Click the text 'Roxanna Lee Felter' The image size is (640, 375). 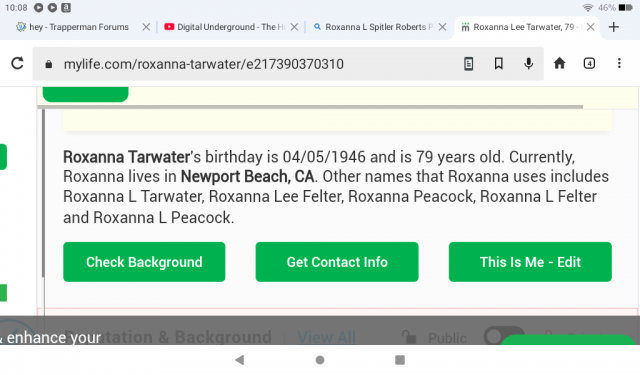click(276, 197)
